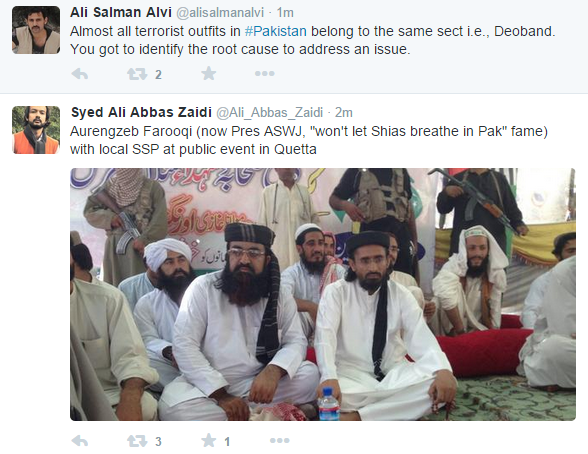View Ali Salman Alvi's avatar picture
588x454 pixels.
point(36,30)
